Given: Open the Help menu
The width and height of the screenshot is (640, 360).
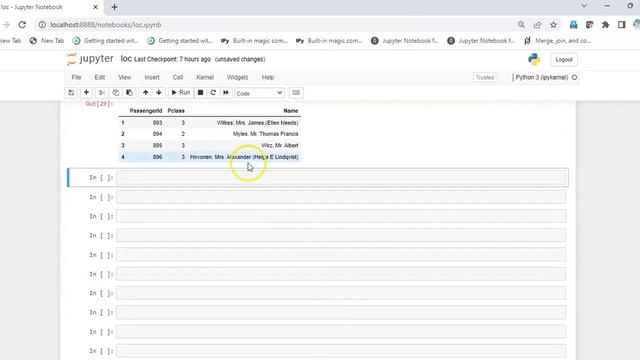Looking at the screenshot, I should (268, 77).
